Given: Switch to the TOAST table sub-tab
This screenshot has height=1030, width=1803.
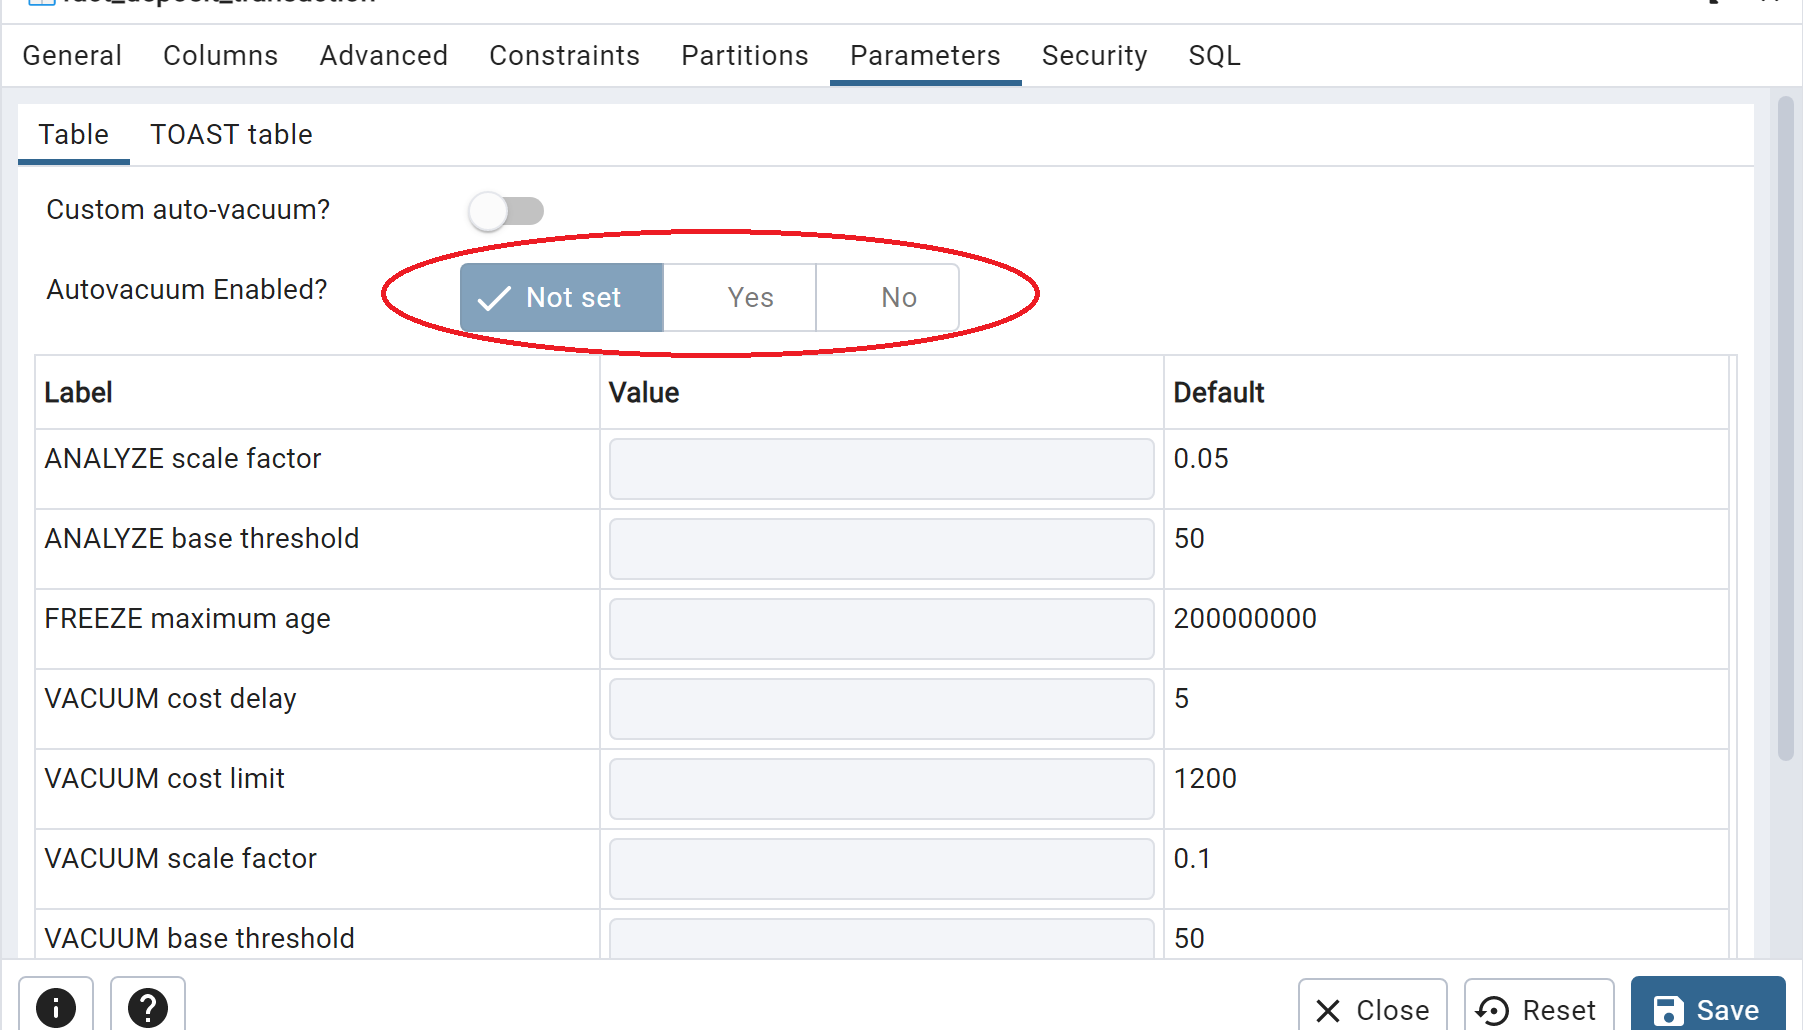Looking at the screenshot, I should coord(231,134).
